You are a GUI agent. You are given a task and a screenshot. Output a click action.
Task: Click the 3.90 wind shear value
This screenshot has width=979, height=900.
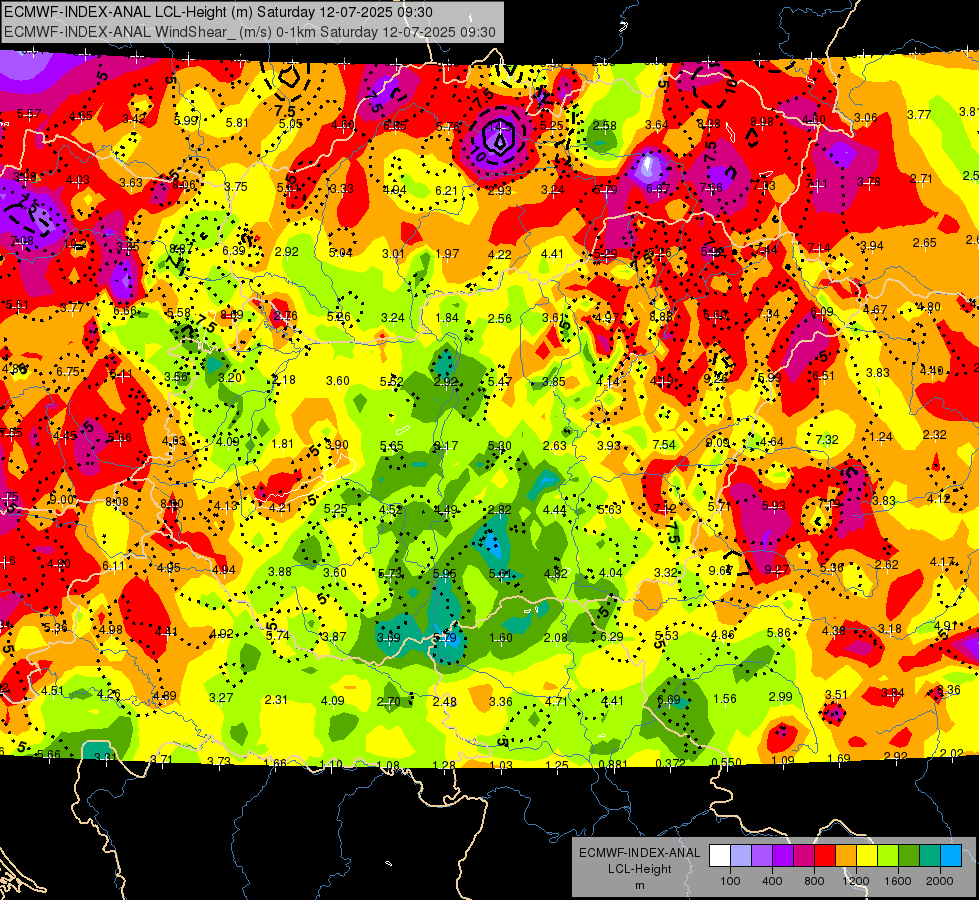[x=337, y=445]
